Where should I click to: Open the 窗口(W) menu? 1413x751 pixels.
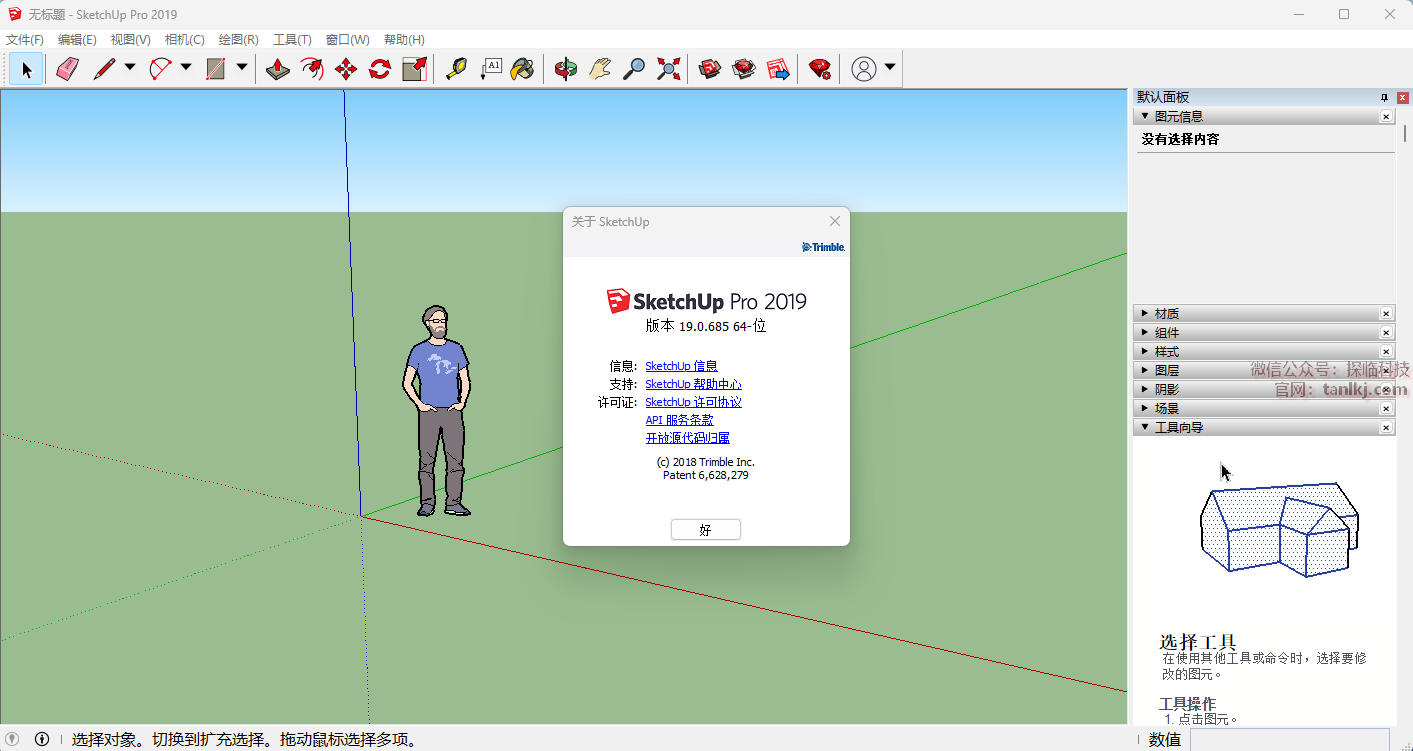click(347, 40)
